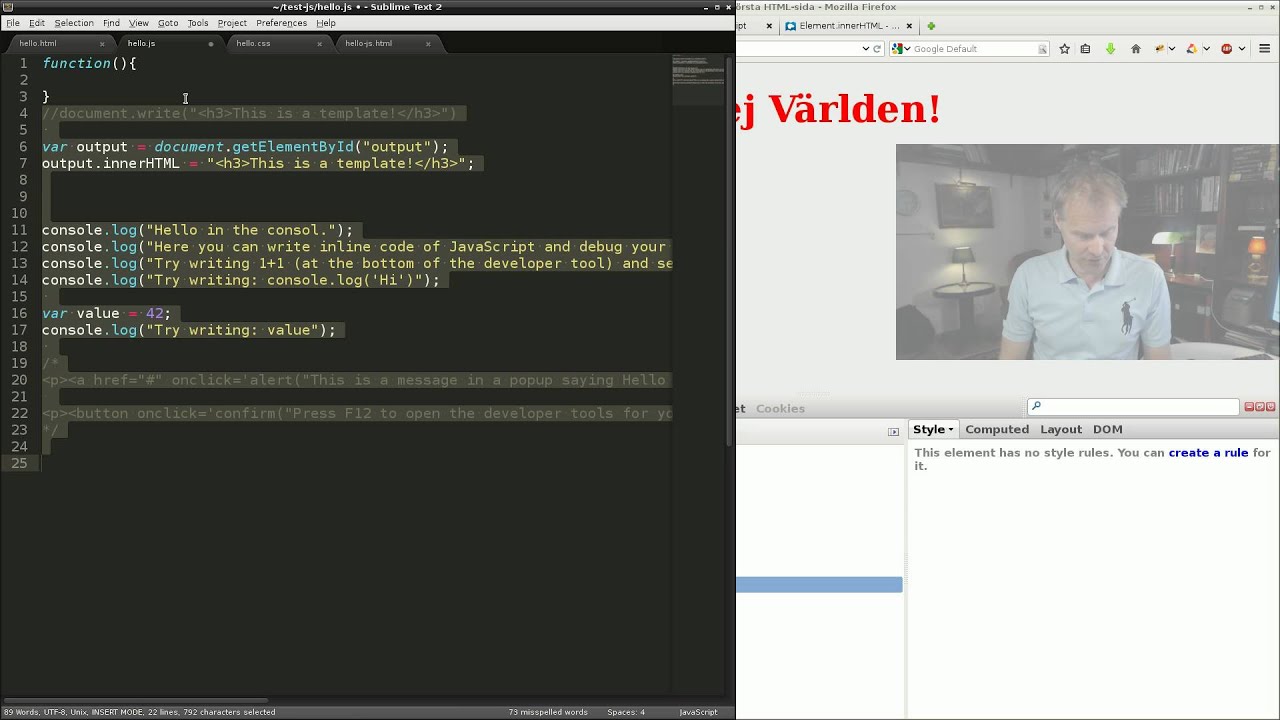This screenshot has height=720, width=1280.
Task: Open the search engine dropdown next to Google icon
Action: point(907,49)
